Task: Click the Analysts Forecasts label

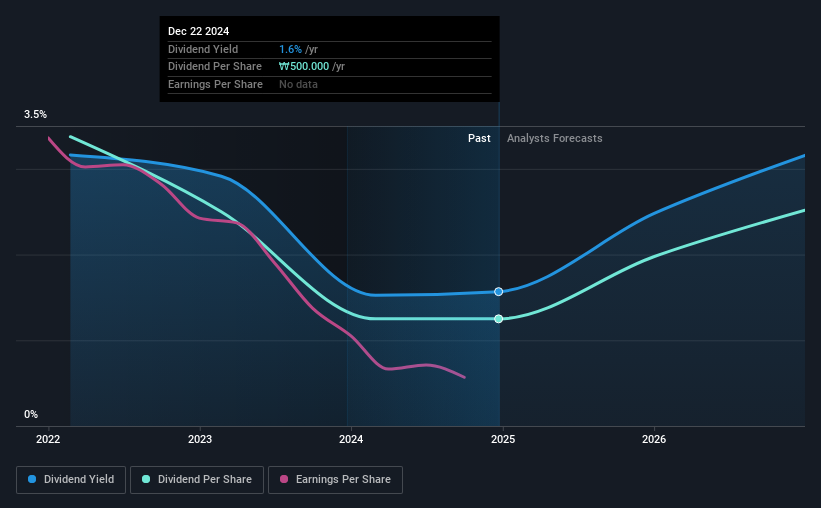Action: point(554,138)
